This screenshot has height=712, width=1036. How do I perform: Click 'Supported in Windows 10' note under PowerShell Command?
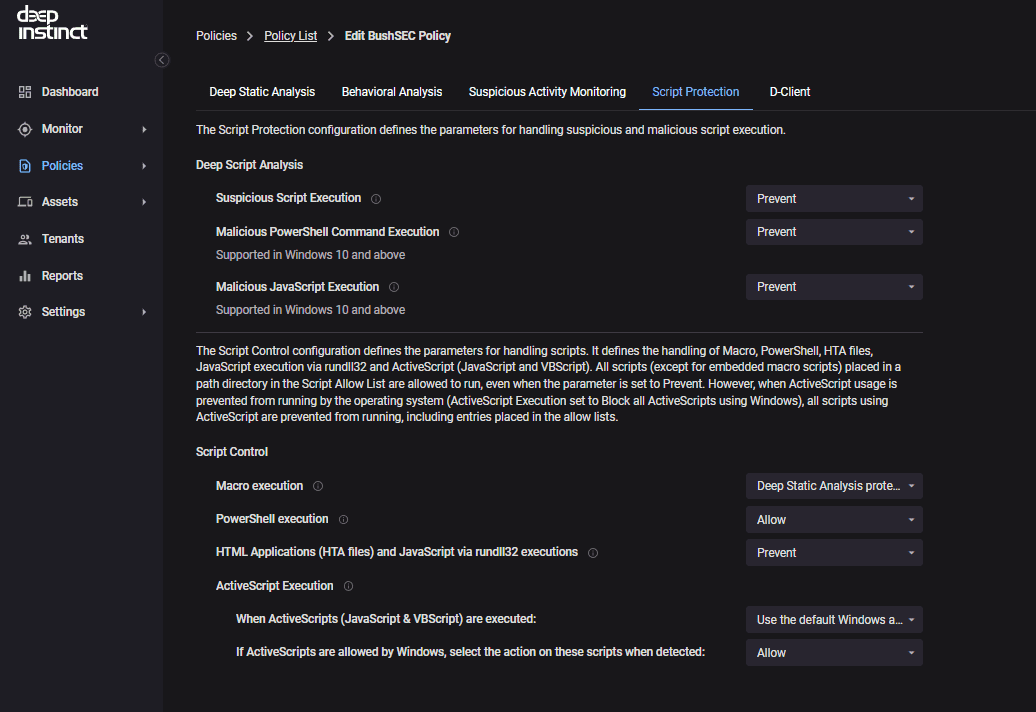tap(311, 255)
